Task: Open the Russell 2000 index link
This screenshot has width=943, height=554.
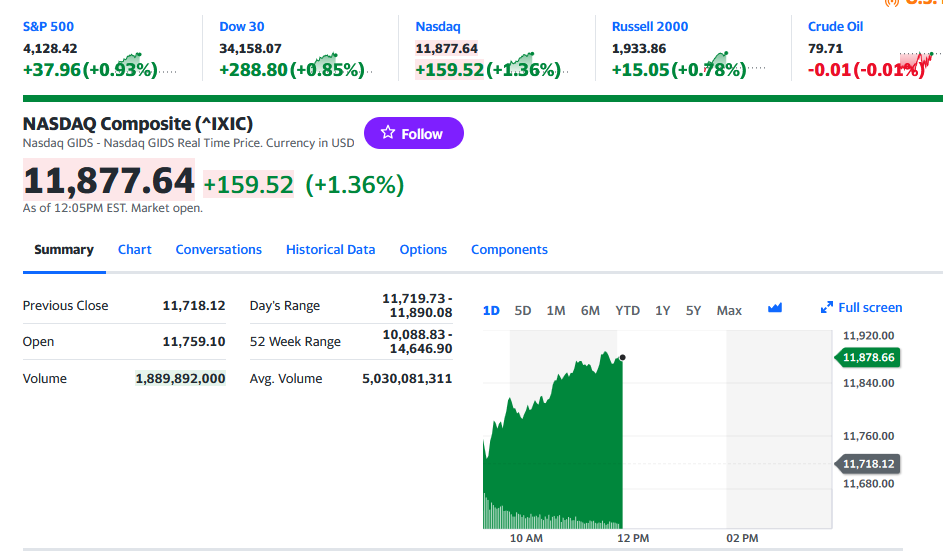Action: click(x=650, y=26)
